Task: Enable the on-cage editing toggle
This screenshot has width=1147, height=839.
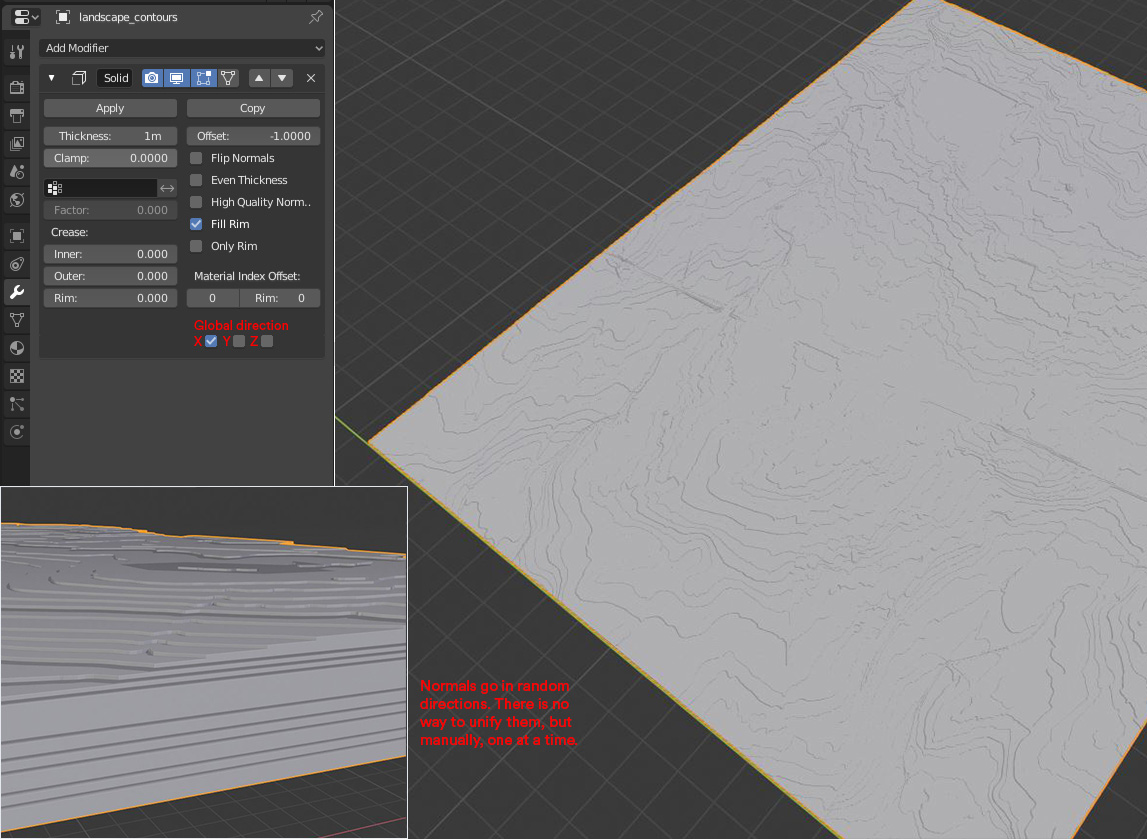Action: tap(228, 78)
